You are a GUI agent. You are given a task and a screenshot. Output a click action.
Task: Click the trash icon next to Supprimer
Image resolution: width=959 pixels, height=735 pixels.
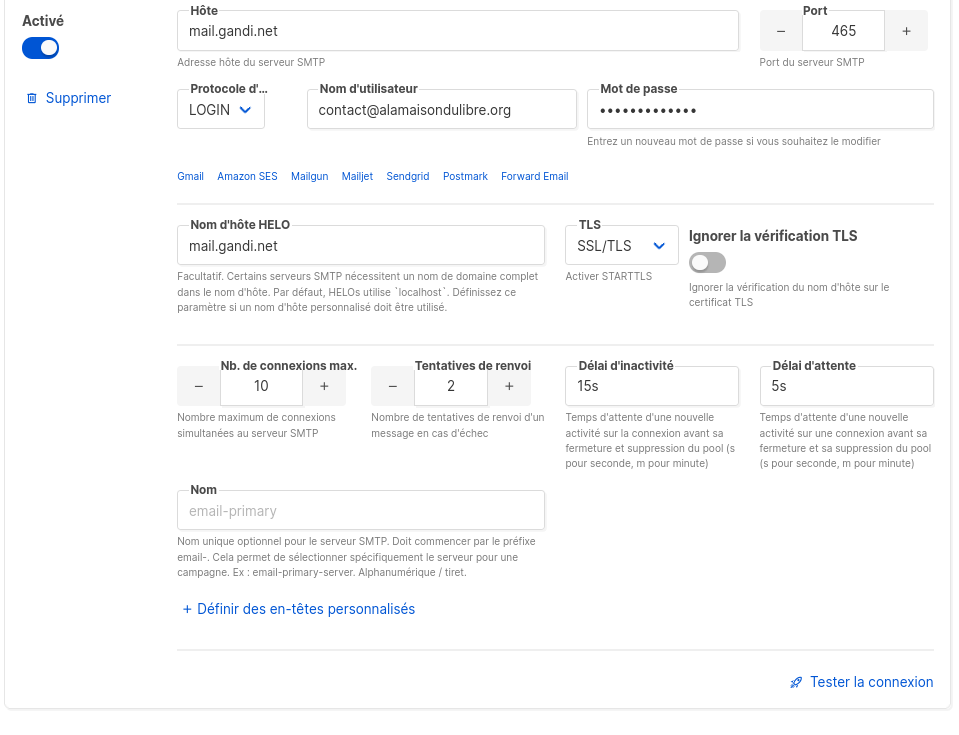pyautogui.click(x=32, y=99)
